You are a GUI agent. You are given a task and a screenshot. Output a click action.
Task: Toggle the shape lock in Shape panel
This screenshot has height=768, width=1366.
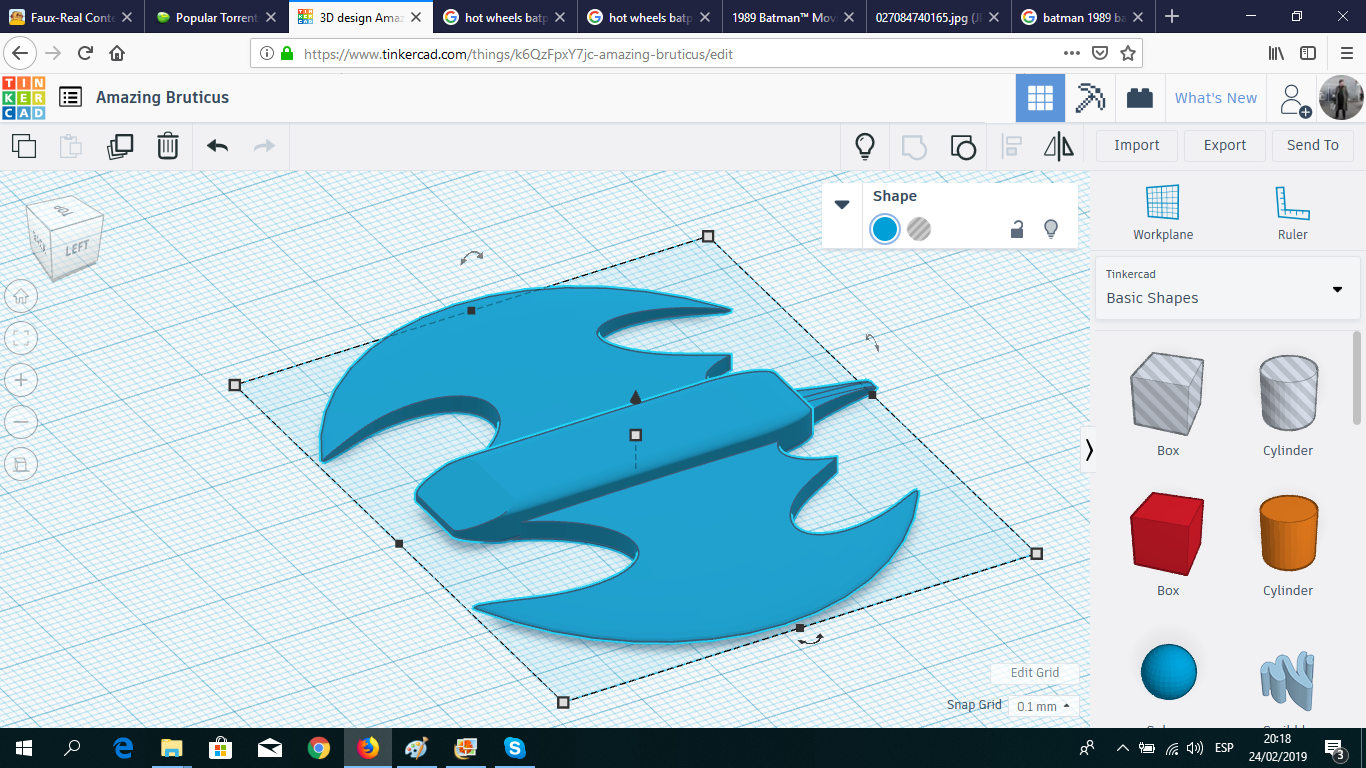(1016, 228)
